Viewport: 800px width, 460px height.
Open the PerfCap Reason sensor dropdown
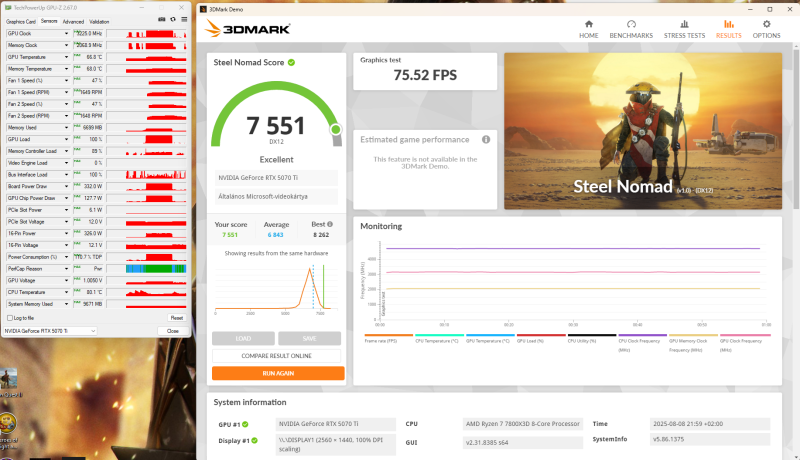coord(66,269)
